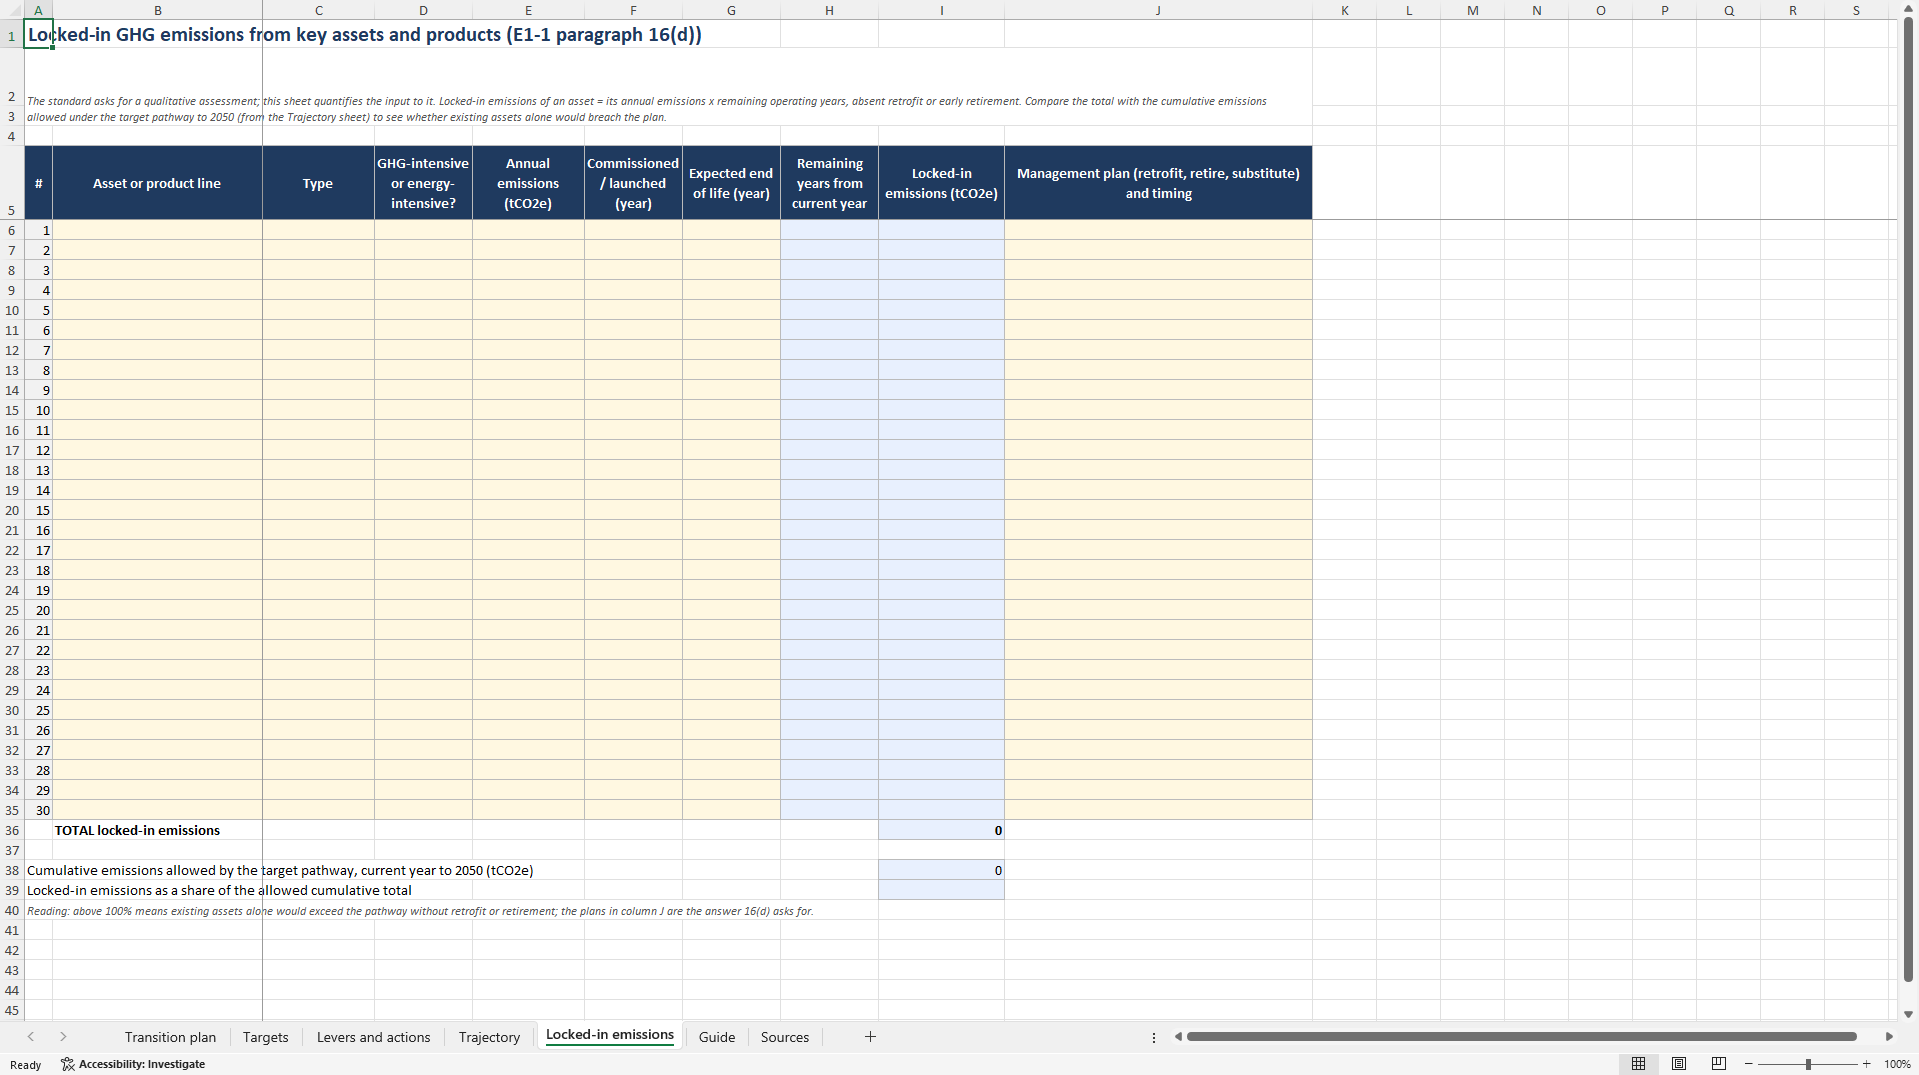Click 'Locked-in emissions as a share' label
Viewport: 1919px width, 1075px height.
[219, 890]
